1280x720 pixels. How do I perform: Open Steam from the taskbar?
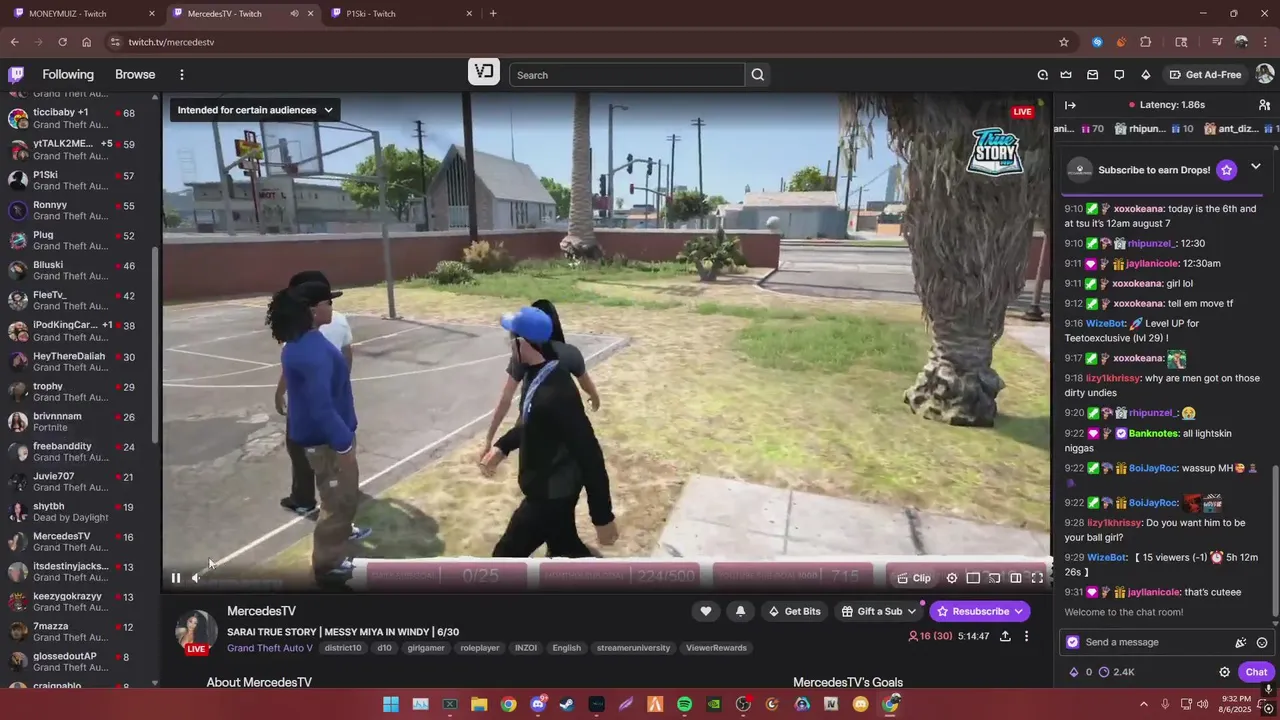[567, 704]
